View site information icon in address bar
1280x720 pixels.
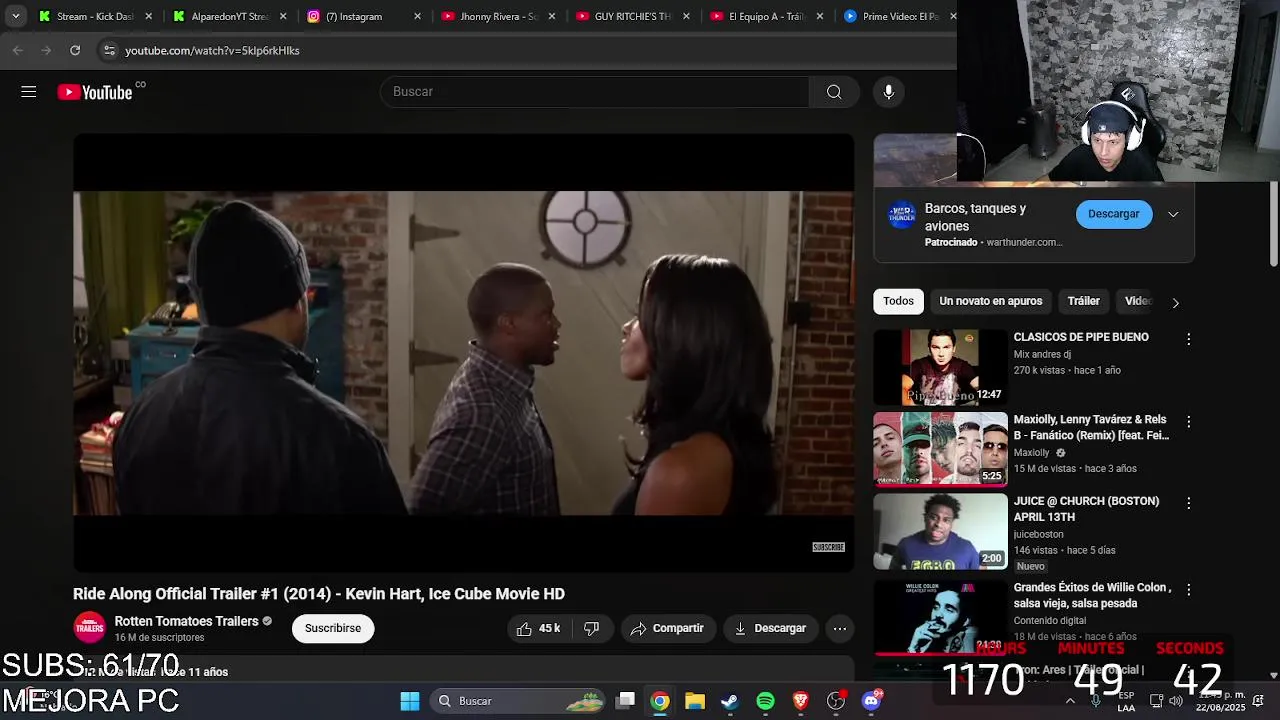(109, 50)
